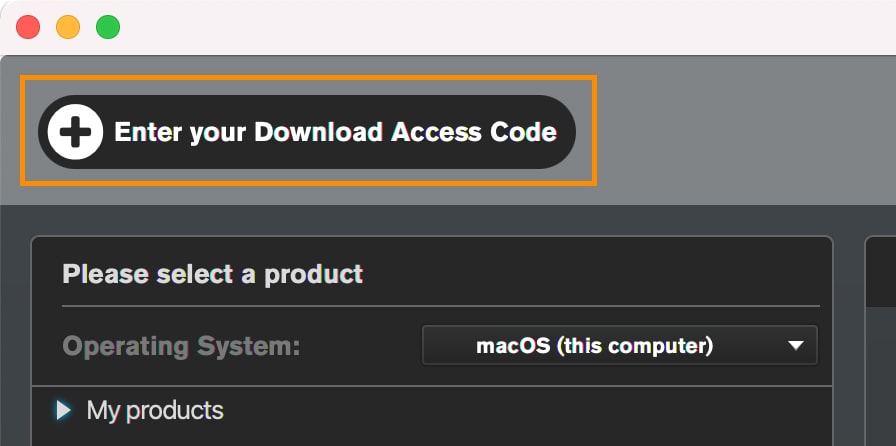Click the divider line under the product heading
This screenshot has width=896, height=446.
[x=440, y=305]
